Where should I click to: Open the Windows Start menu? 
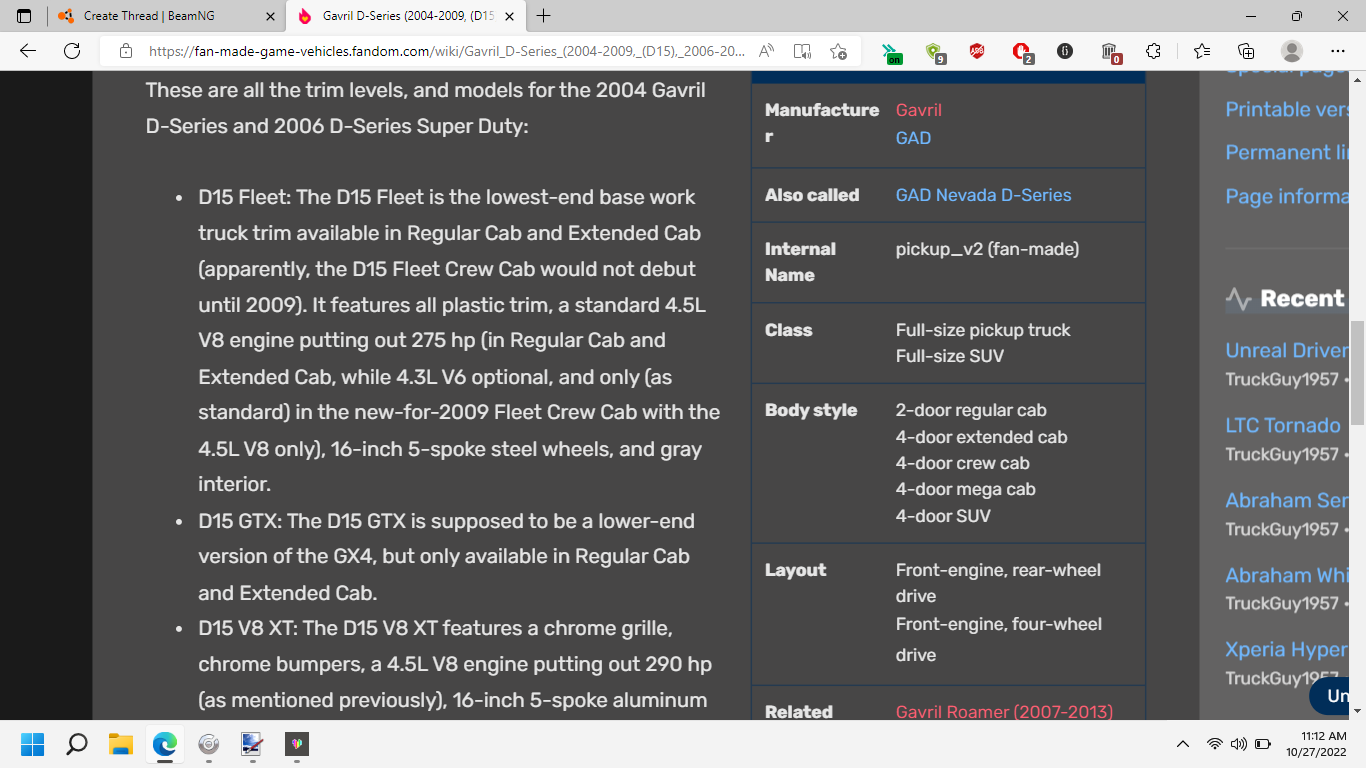coord(33,744)
